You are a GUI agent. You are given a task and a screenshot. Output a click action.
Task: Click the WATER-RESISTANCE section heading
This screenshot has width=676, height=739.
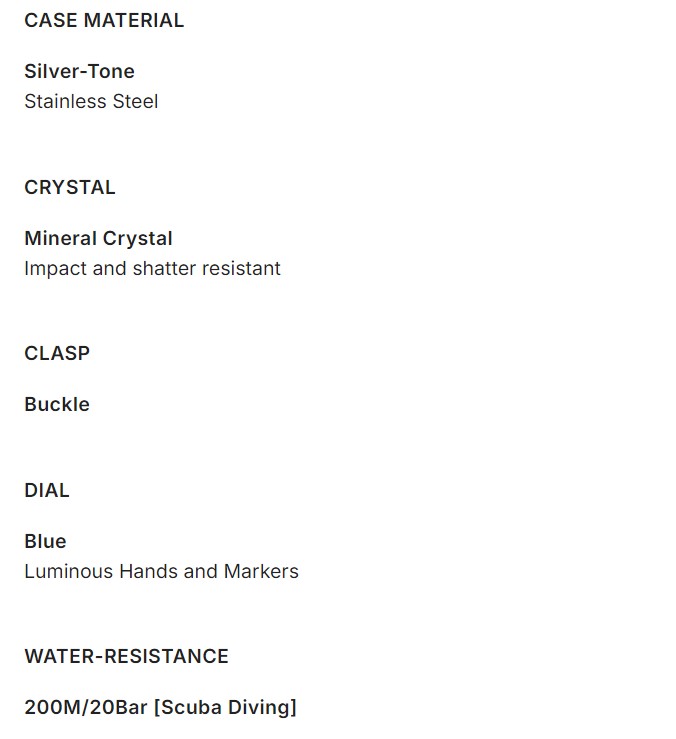tap(126, 656)
